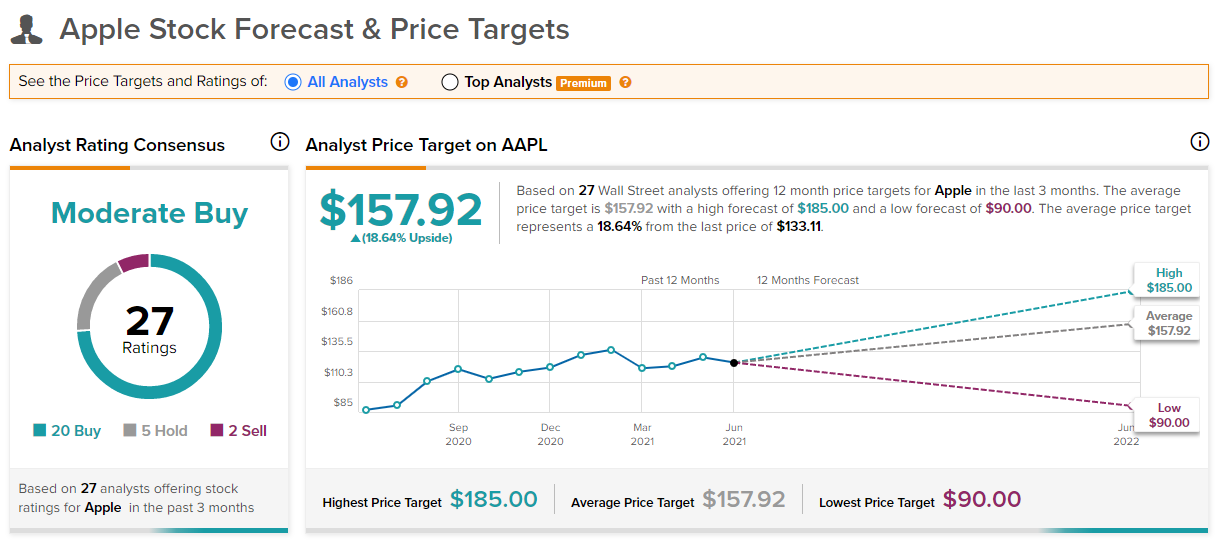1216x545 pixels.
Task: Click the $160.8 y-axis label
Action: coord(337,311)
